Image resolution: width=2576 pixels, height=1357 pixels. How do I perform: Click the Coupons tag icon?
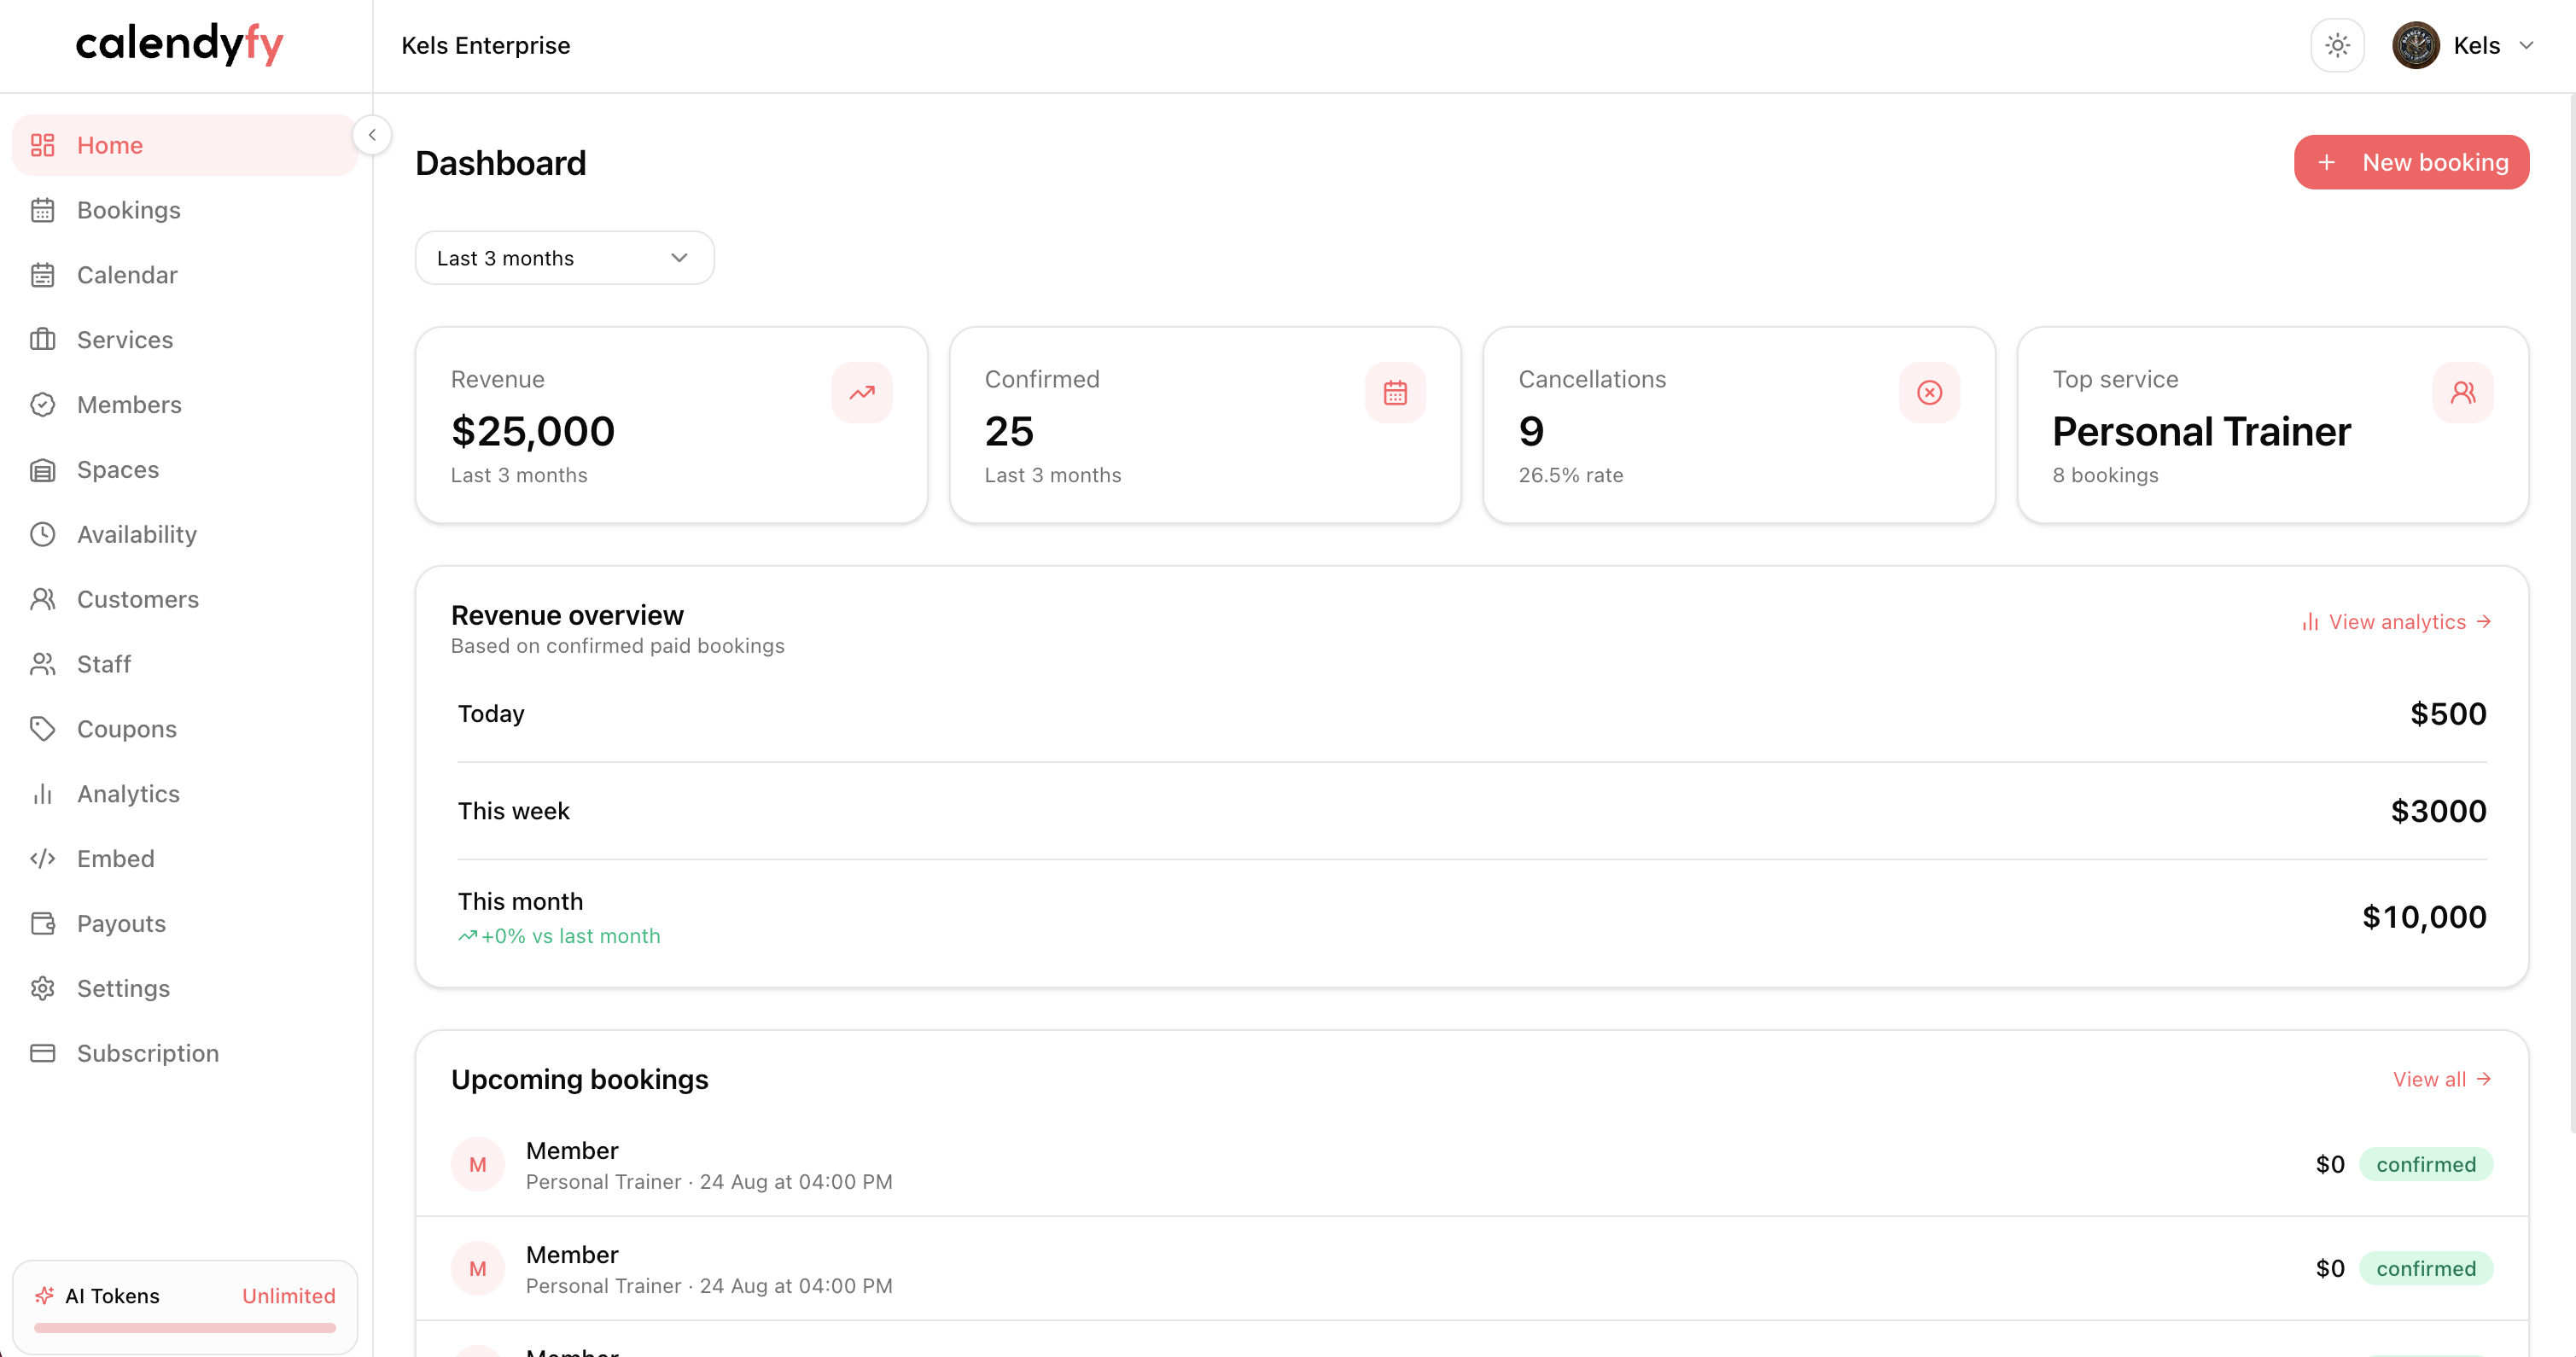pos(42,729)
